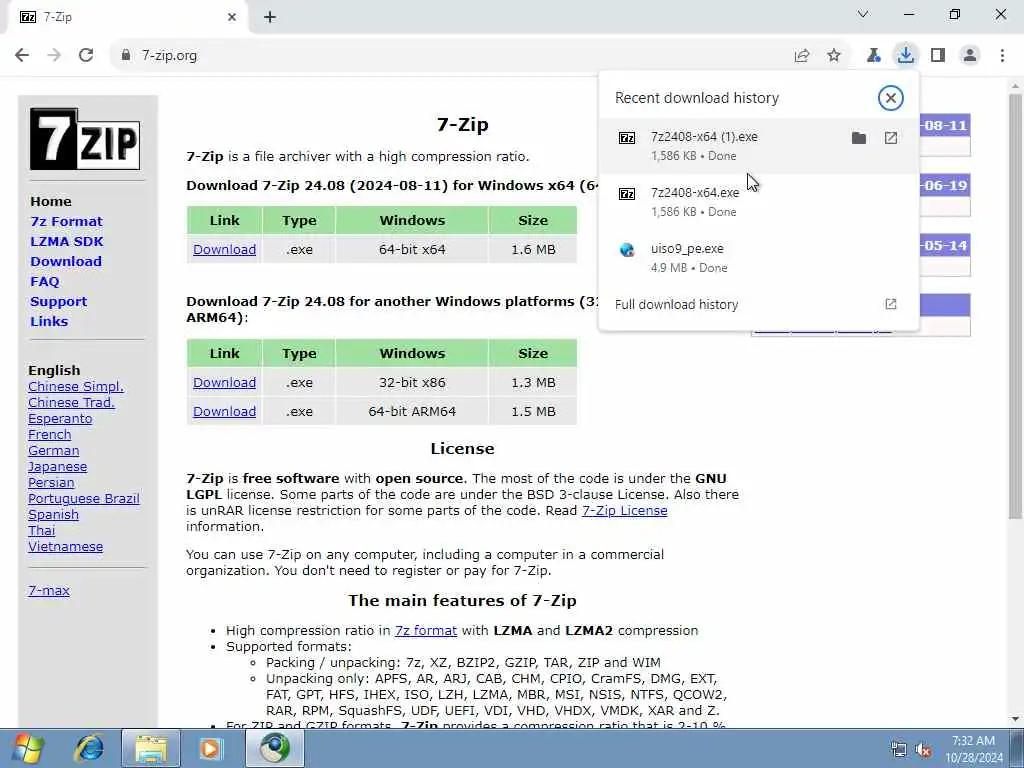1024x768 pixels.
Task: Open the 7-max link
Action: click(x=49, y=590)
